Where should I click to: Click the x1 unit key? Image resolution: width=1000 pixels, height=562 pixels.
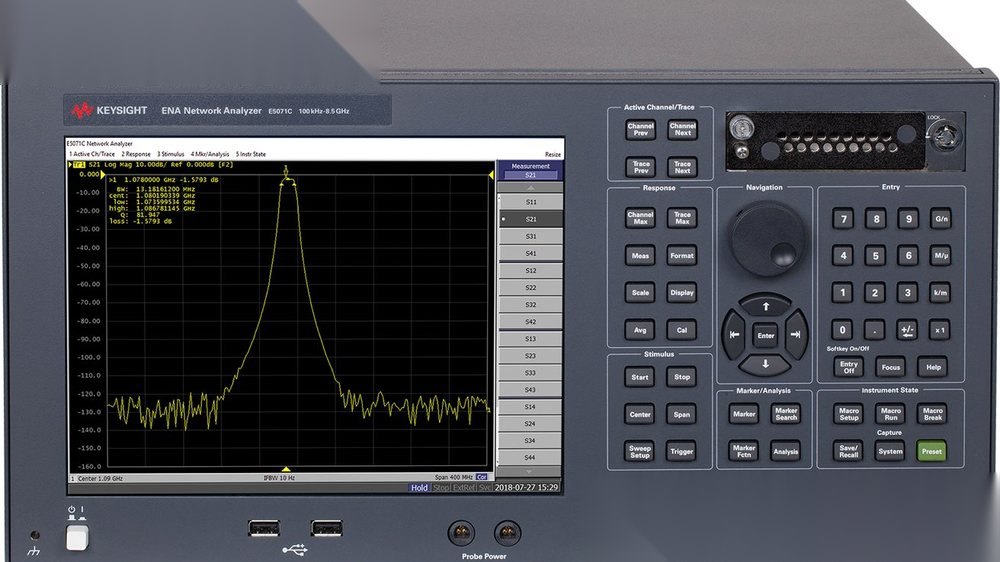pos(939,330)
